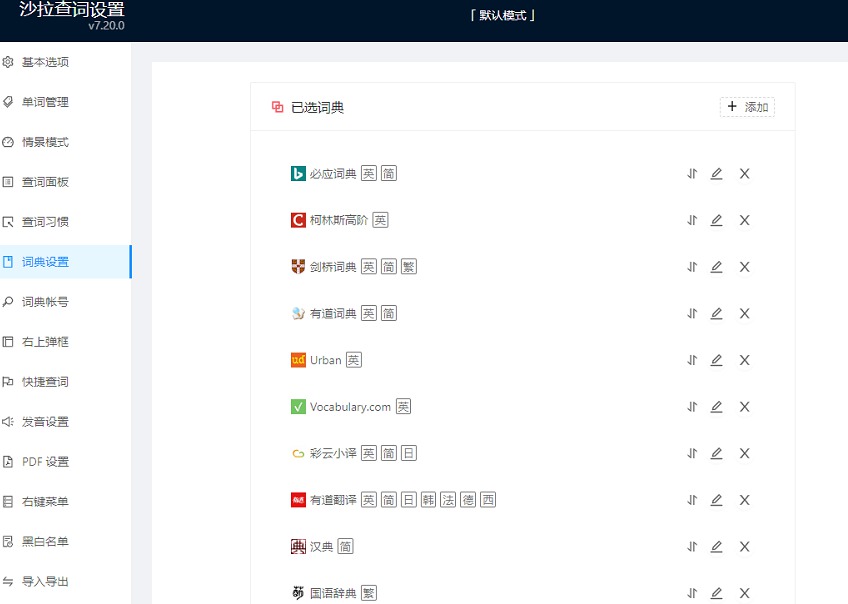Remove the 国语辞典 dictionary
Viewport: 848px width, 604px height.
[x=745, y=593]
